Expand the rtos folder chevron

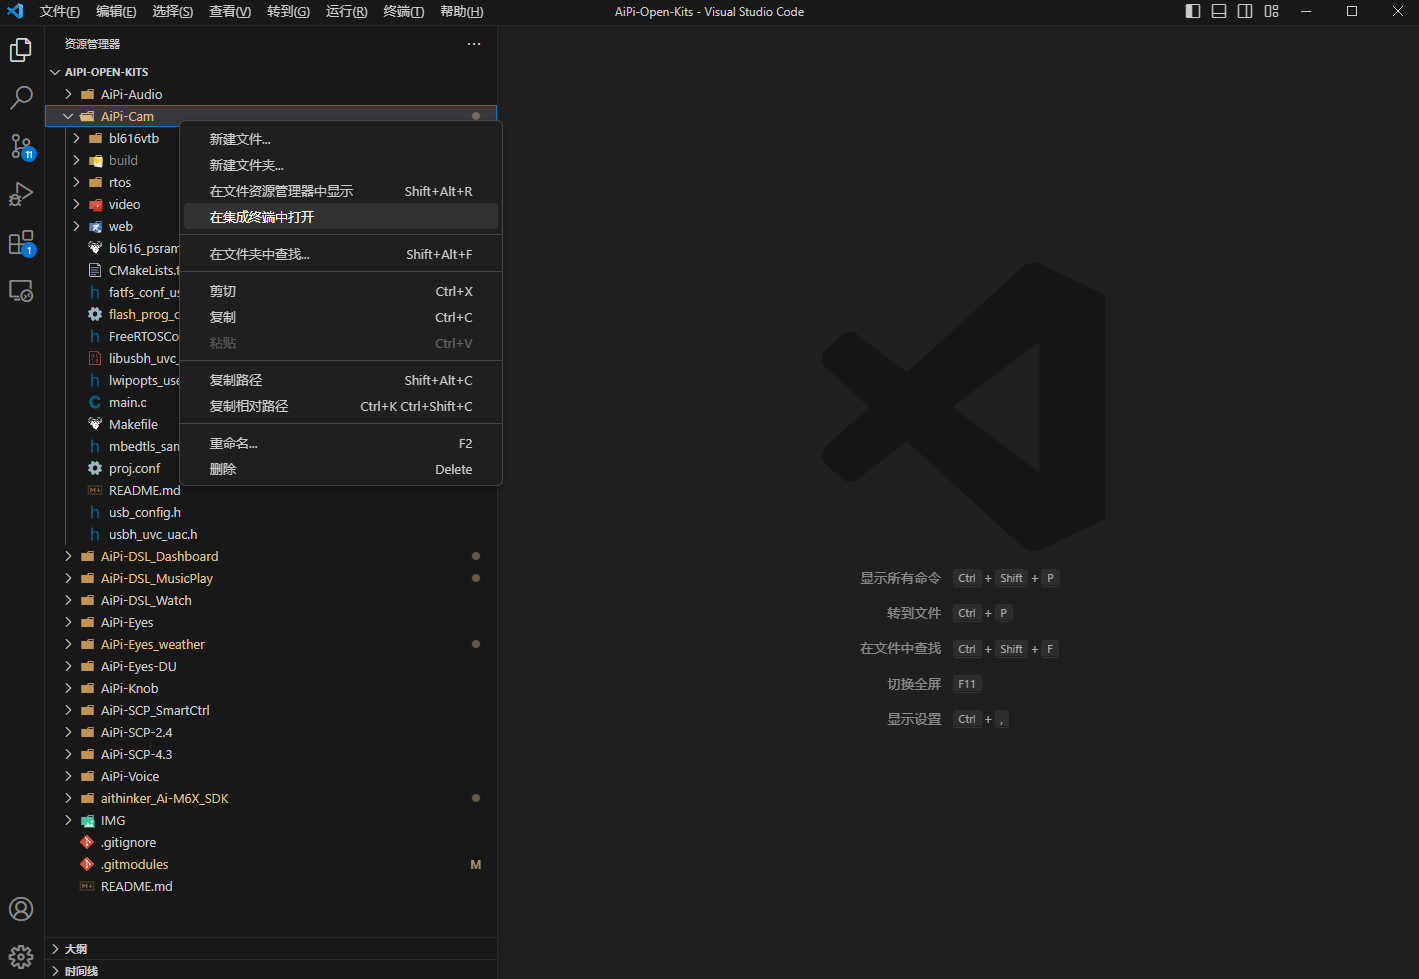point(76,182)
